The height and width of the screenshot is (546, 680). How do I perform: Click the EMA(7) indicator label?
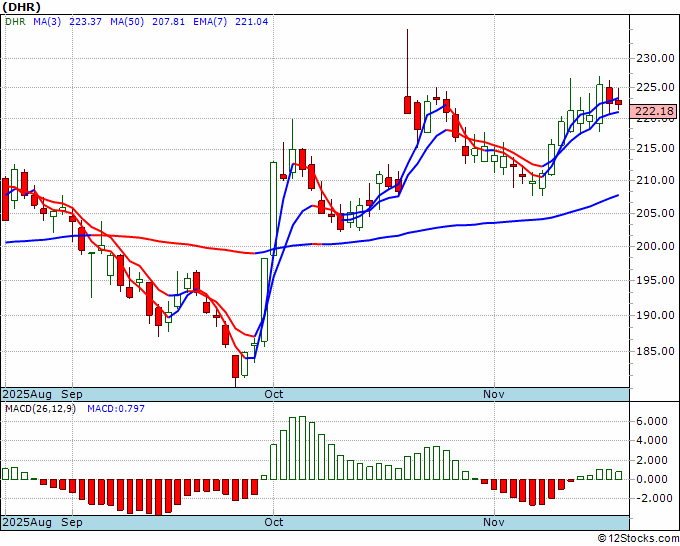click(x=210, y=22)
